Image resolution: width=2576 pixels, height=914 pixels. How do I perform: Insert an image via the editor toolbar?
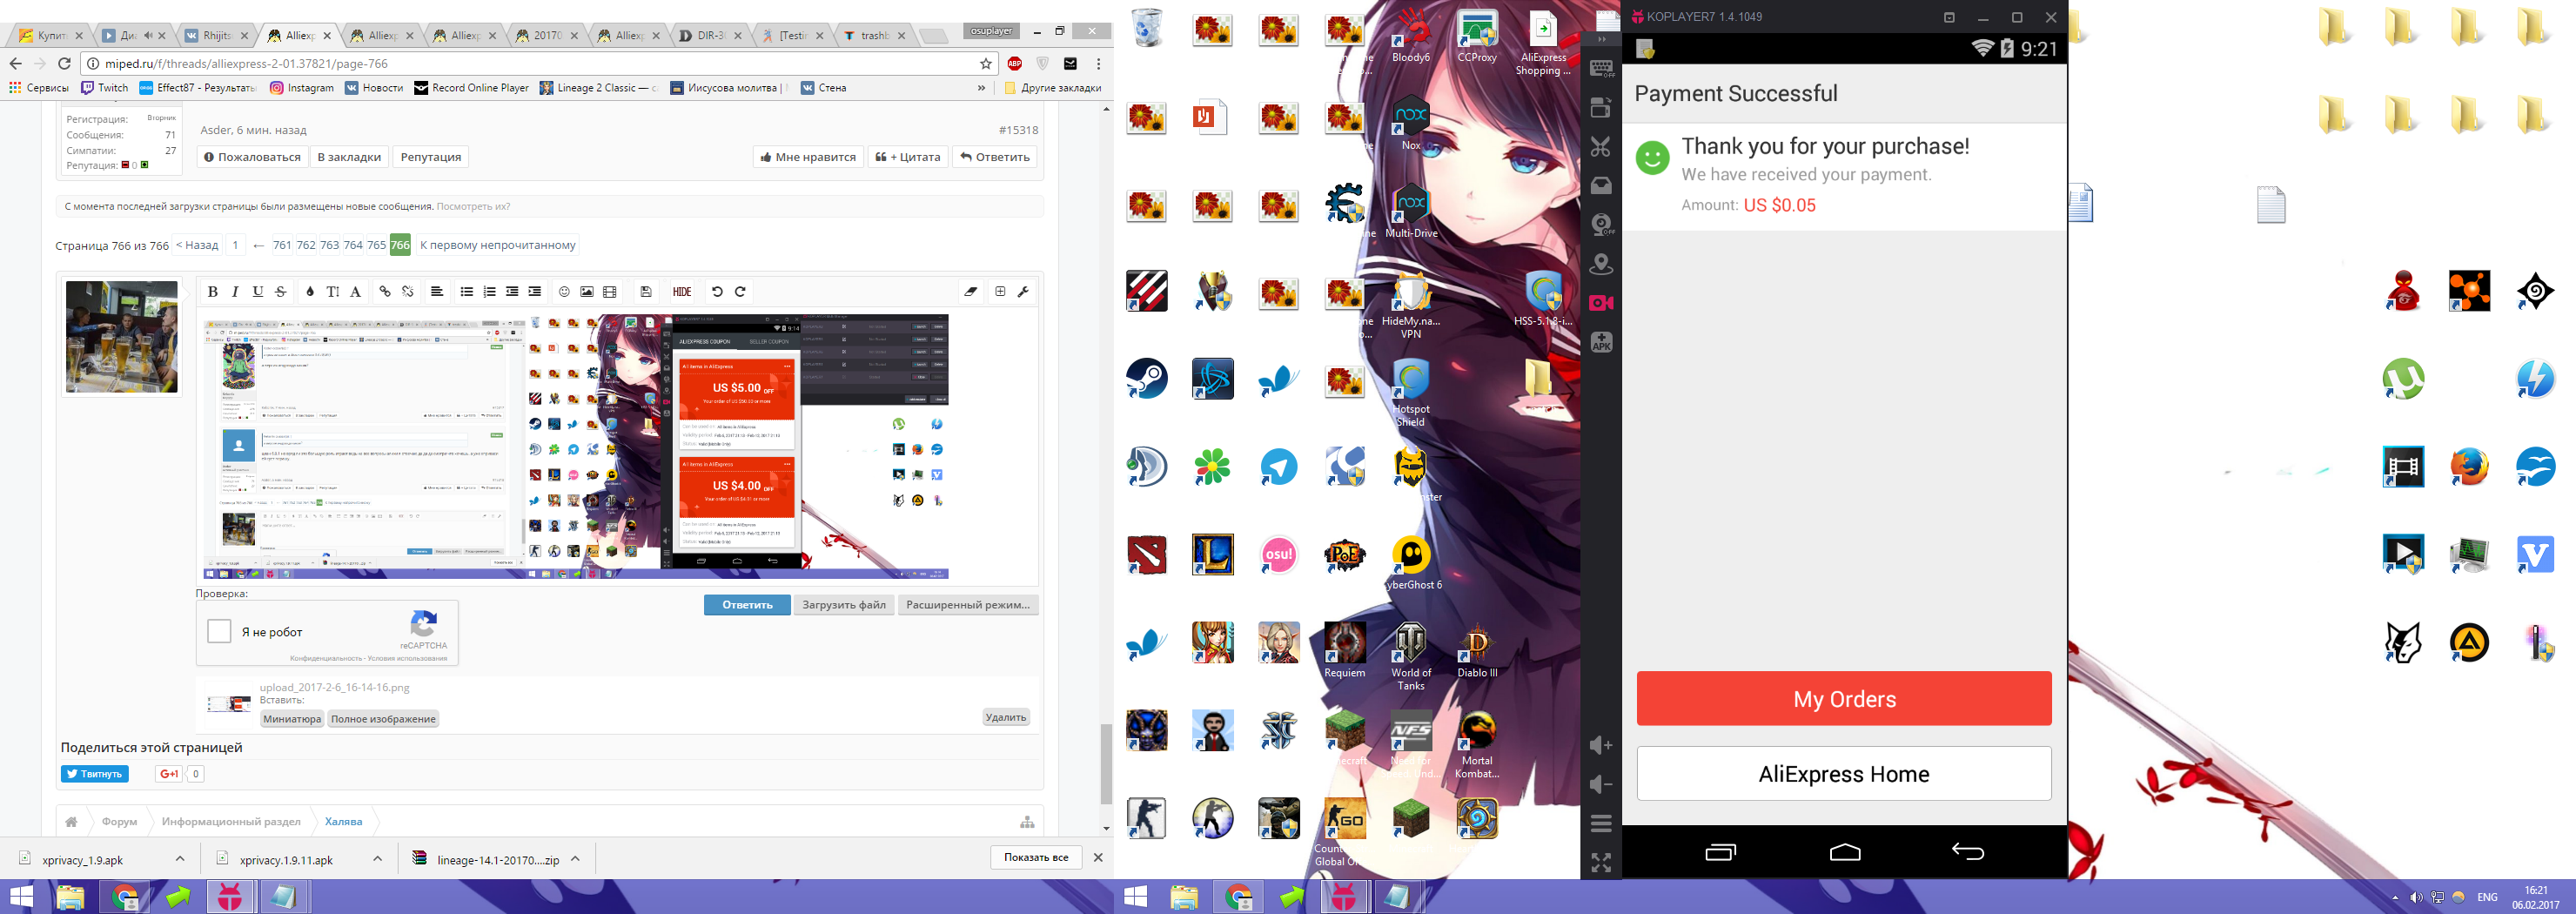(x=587, y=292)
